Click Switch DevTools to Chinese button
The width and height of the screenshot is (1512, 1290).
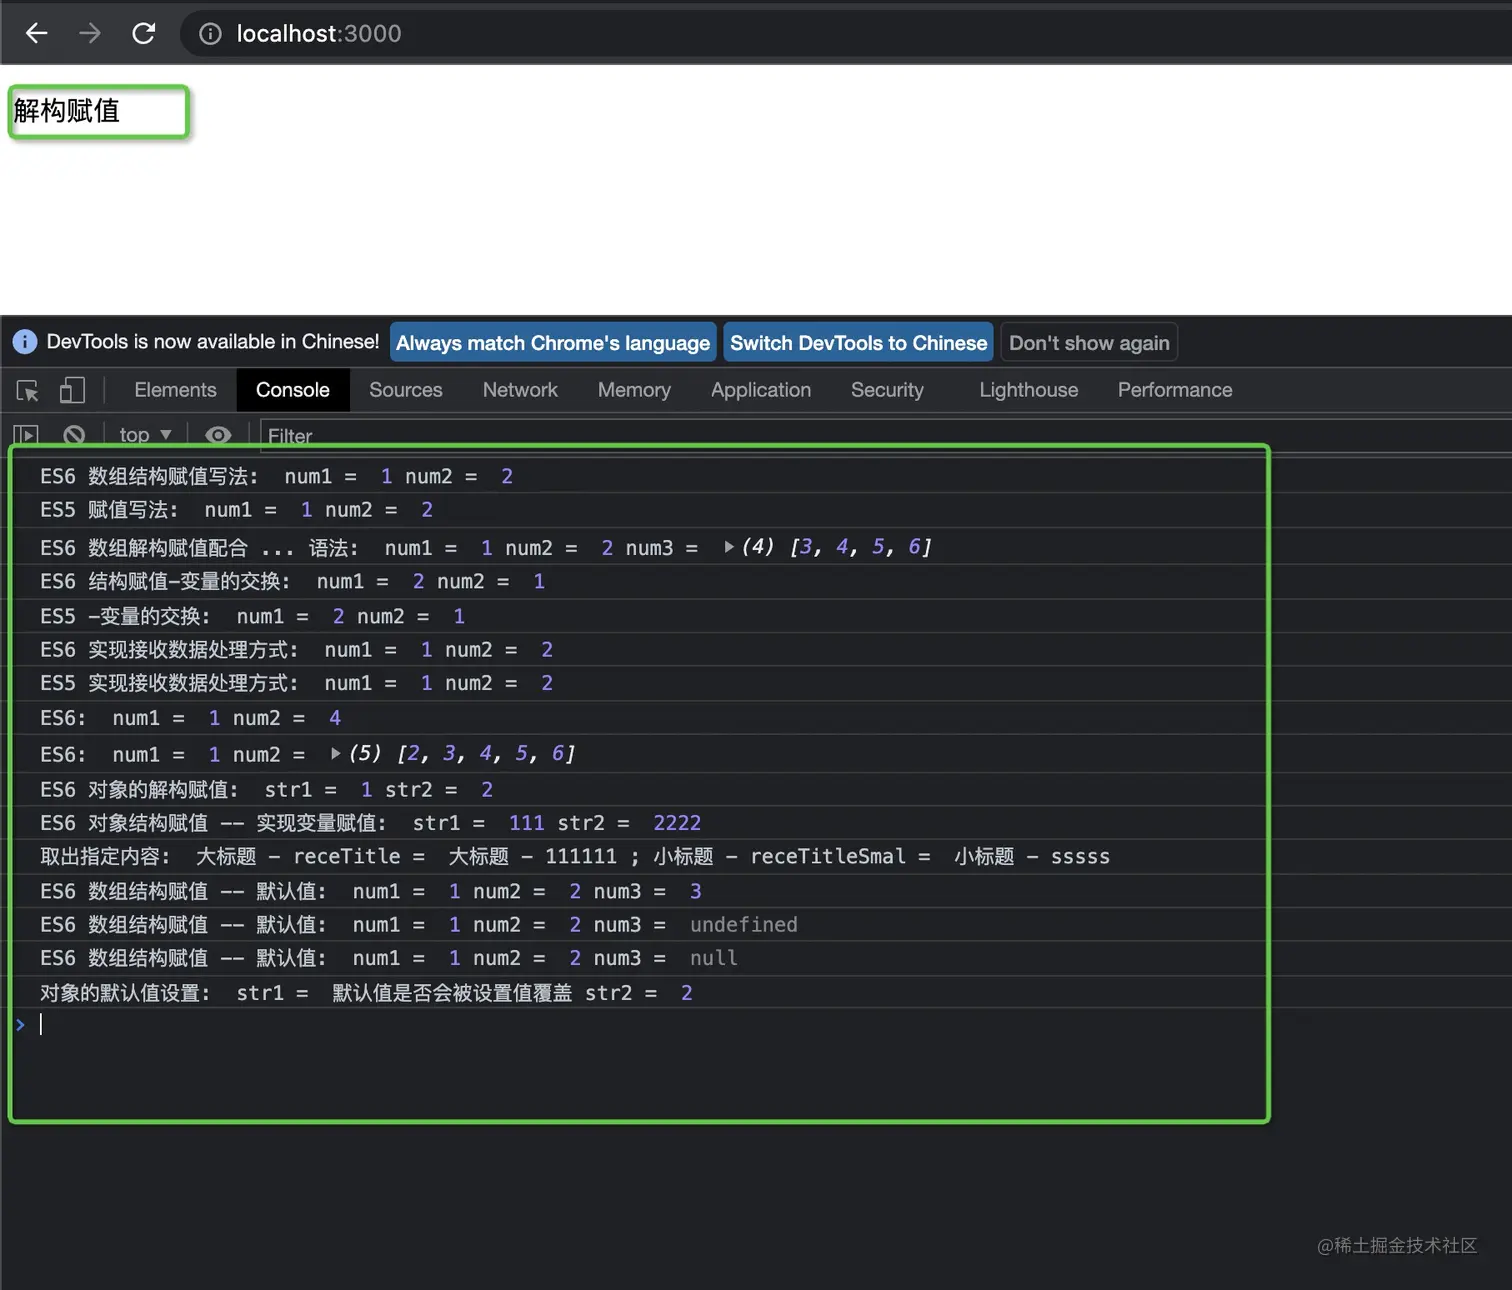[x=858, y=343]
